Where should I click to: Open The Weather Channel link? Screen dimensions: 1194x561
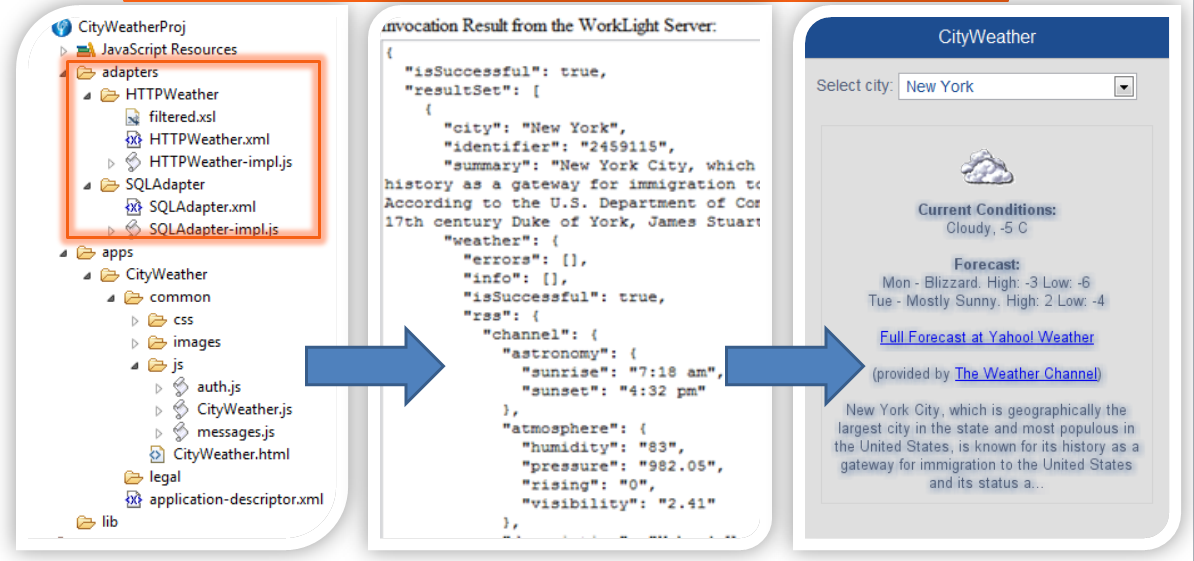pyautogui.click(x=1026, y=374)
